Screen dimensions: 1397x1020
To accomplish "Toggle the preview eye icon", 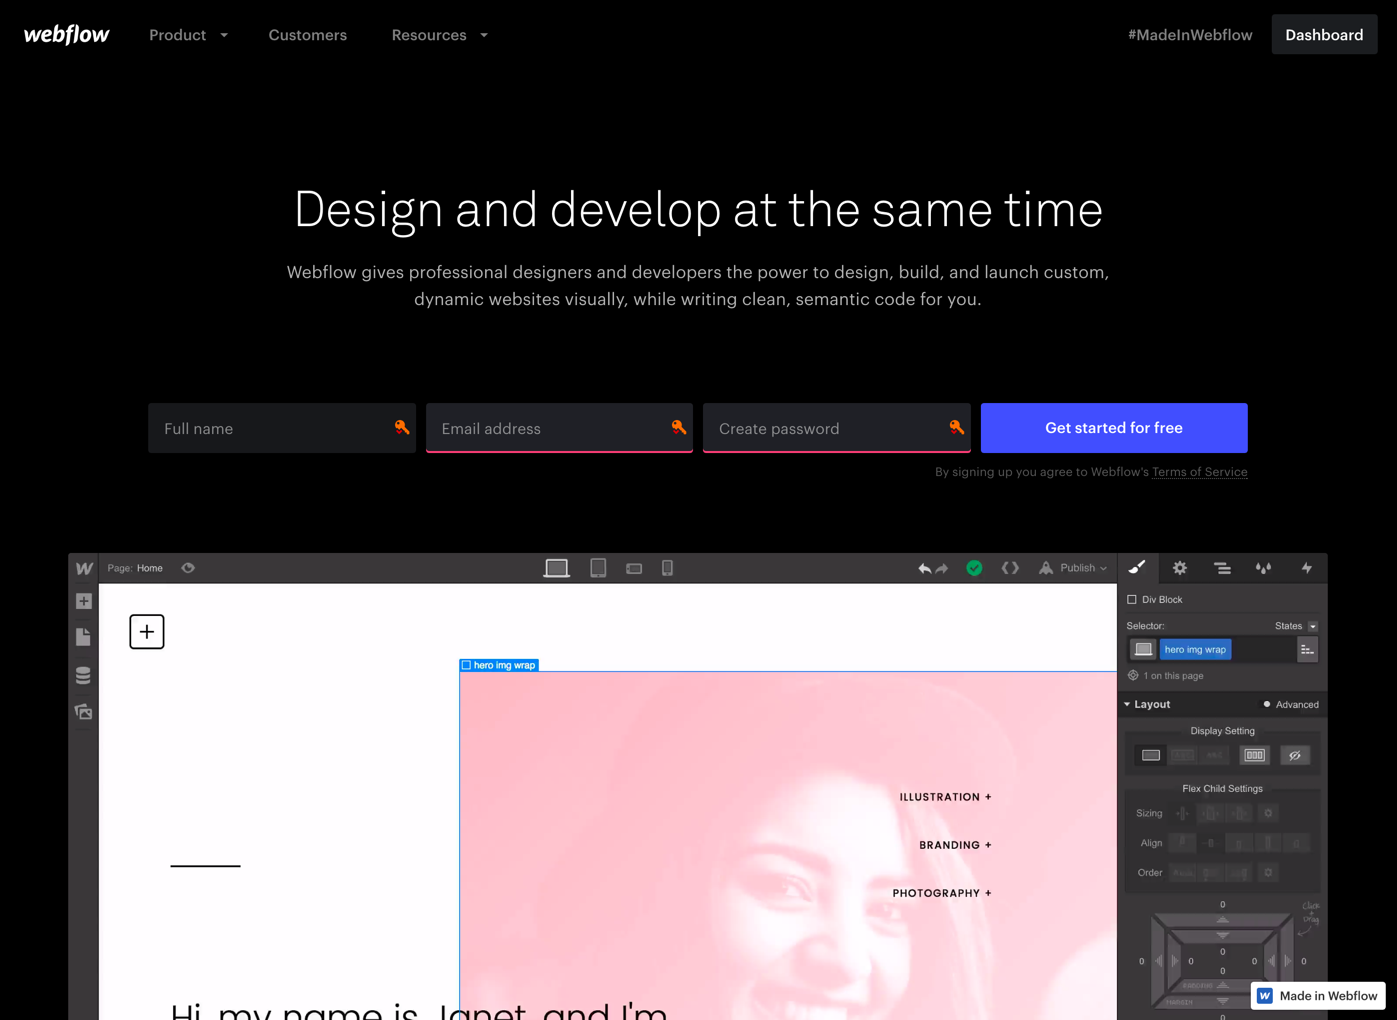I will pos(188,568).
